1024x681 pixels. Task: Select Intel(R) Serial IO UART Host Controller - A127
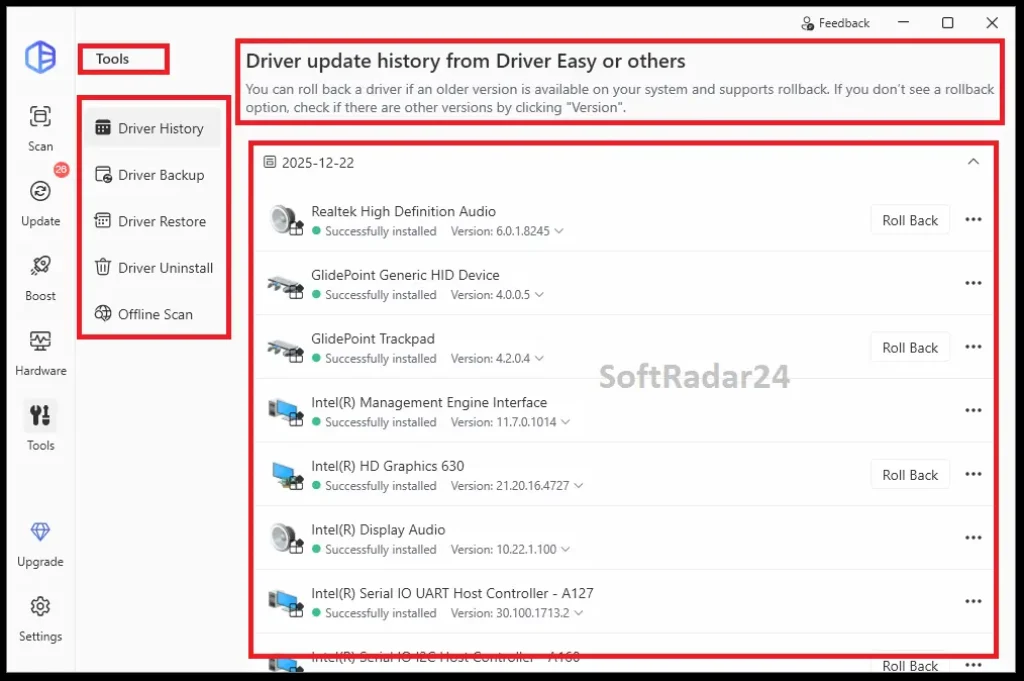[x=453, y=594]
